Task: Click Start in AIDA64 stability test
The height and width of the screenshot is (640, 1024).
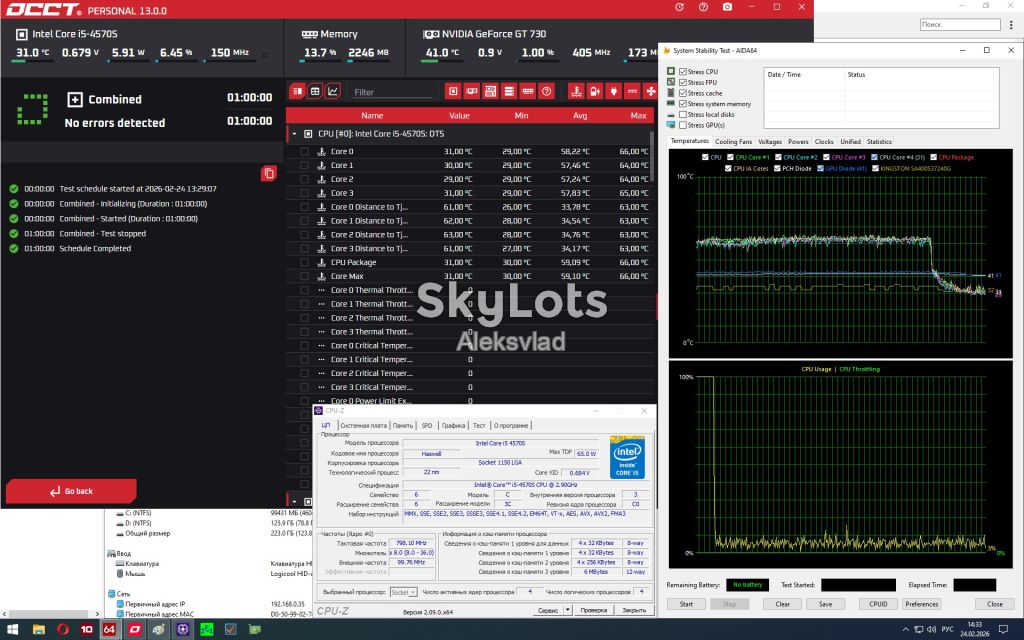Action: point(686,604)
